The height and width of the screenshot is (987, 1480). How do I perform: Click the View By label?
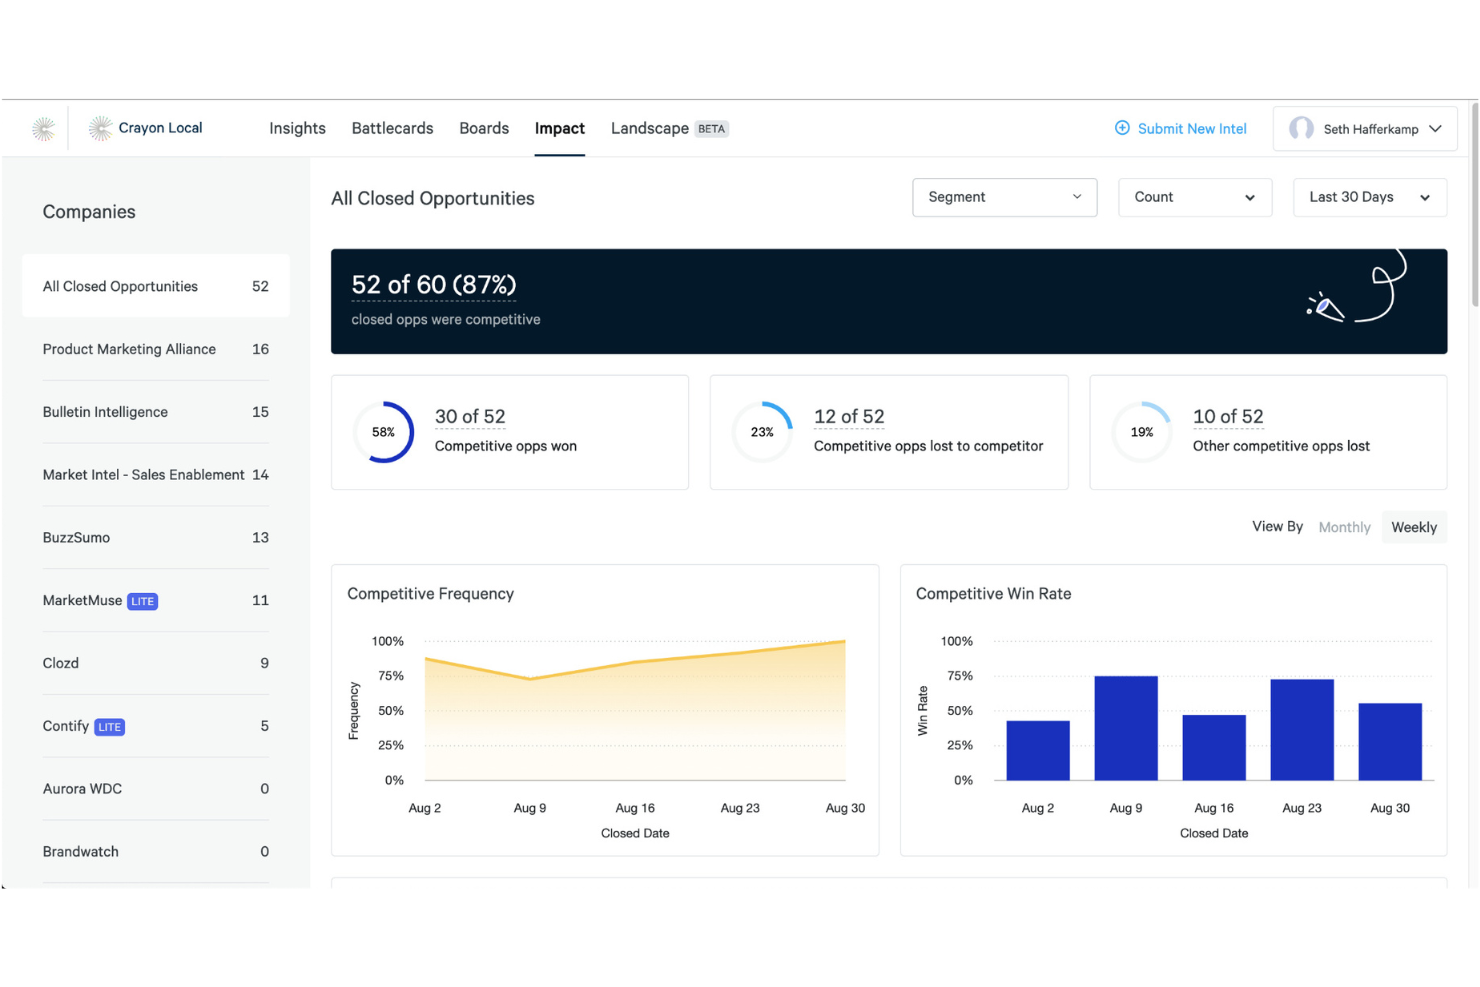coord(1277,526)
